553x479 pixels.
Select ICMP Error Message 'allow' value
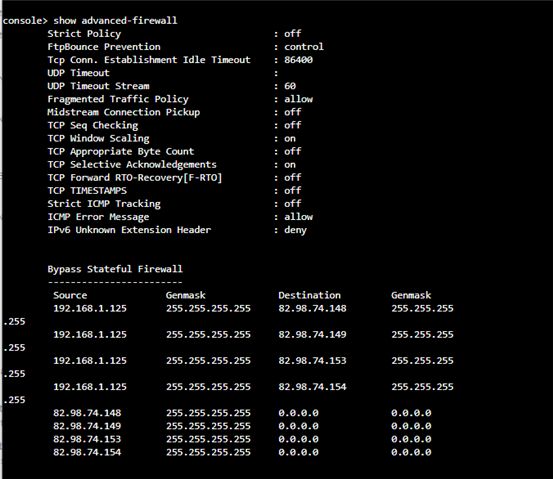point(298,217)
